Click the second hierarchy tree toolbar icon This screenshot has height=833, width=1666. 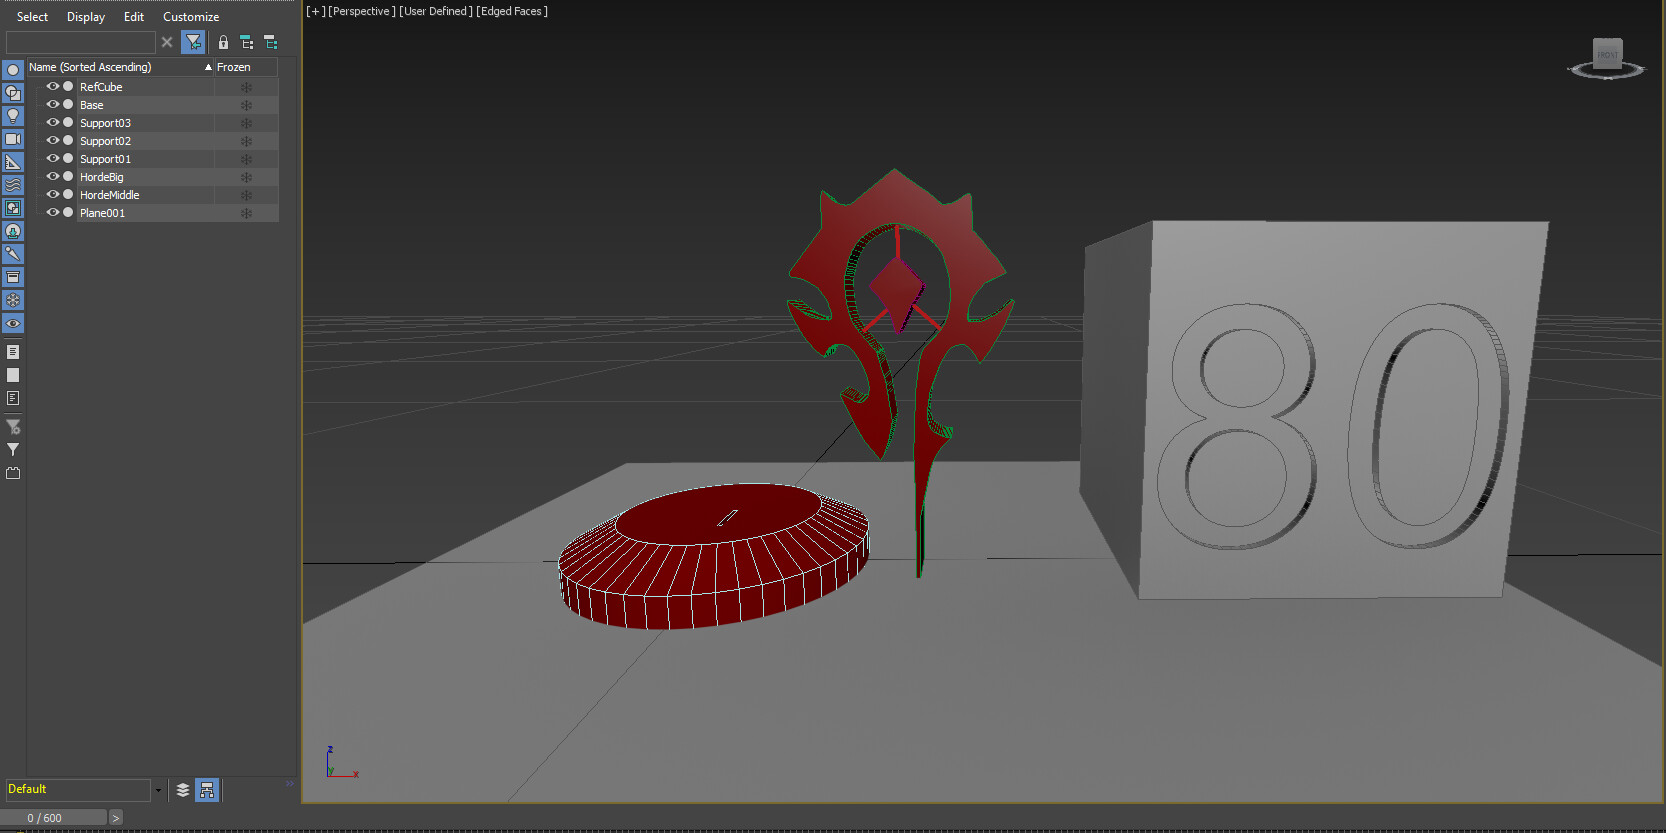(271, 42)
